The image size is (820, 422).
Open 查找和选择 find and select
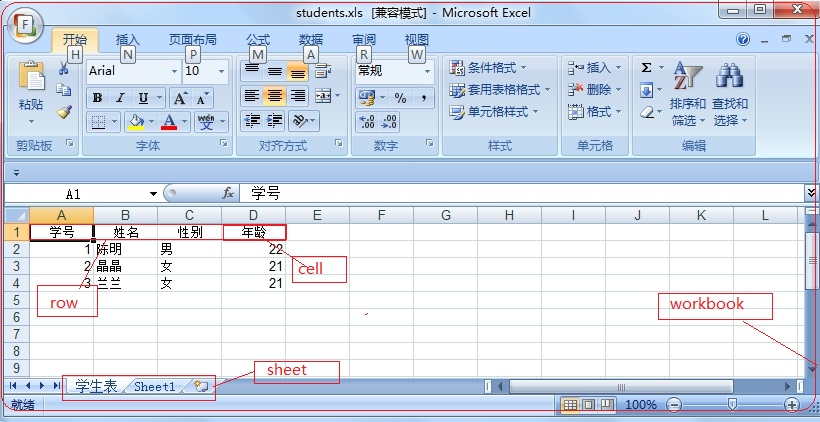[x=730, y=94]
